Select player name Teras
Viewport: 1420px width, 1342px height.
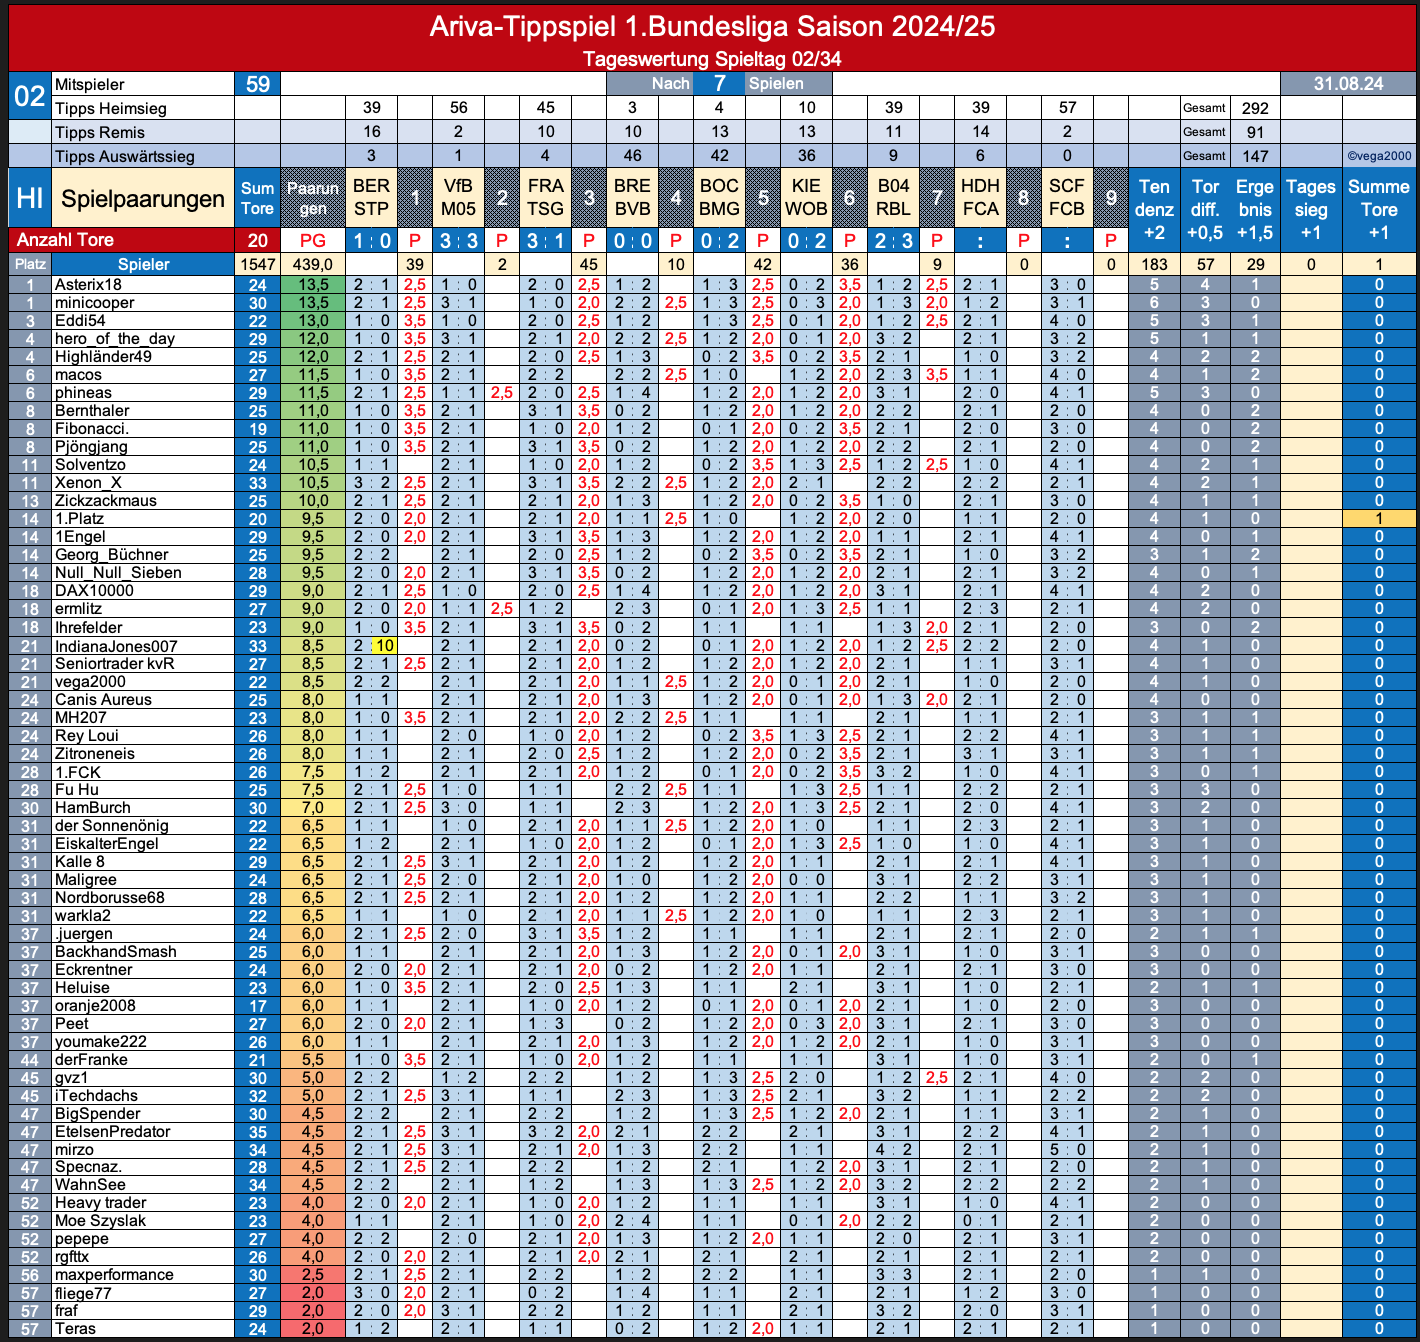click(75, 1329)
